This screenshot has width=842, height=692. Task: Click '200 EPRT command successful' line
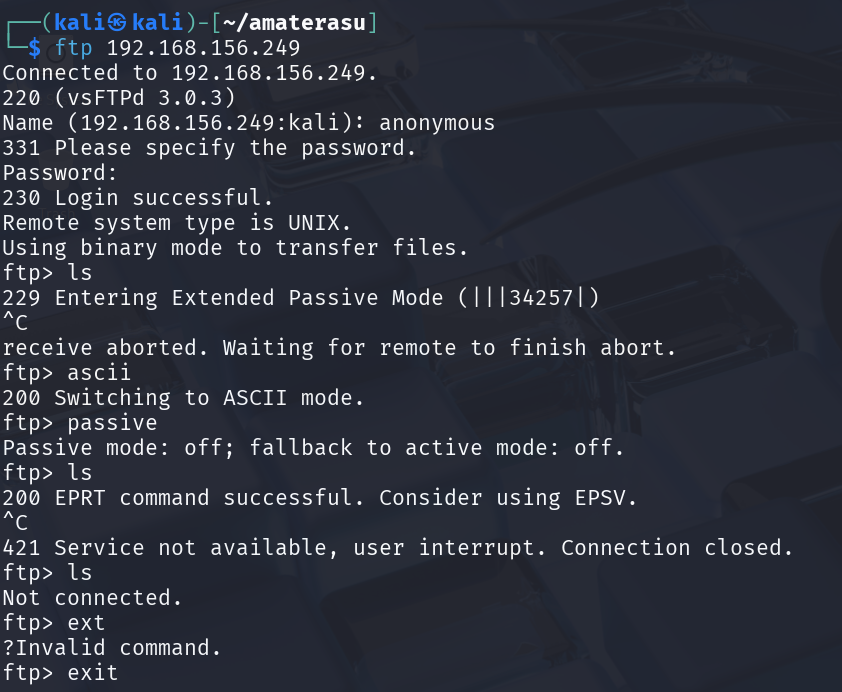click(x=182, y=497)
